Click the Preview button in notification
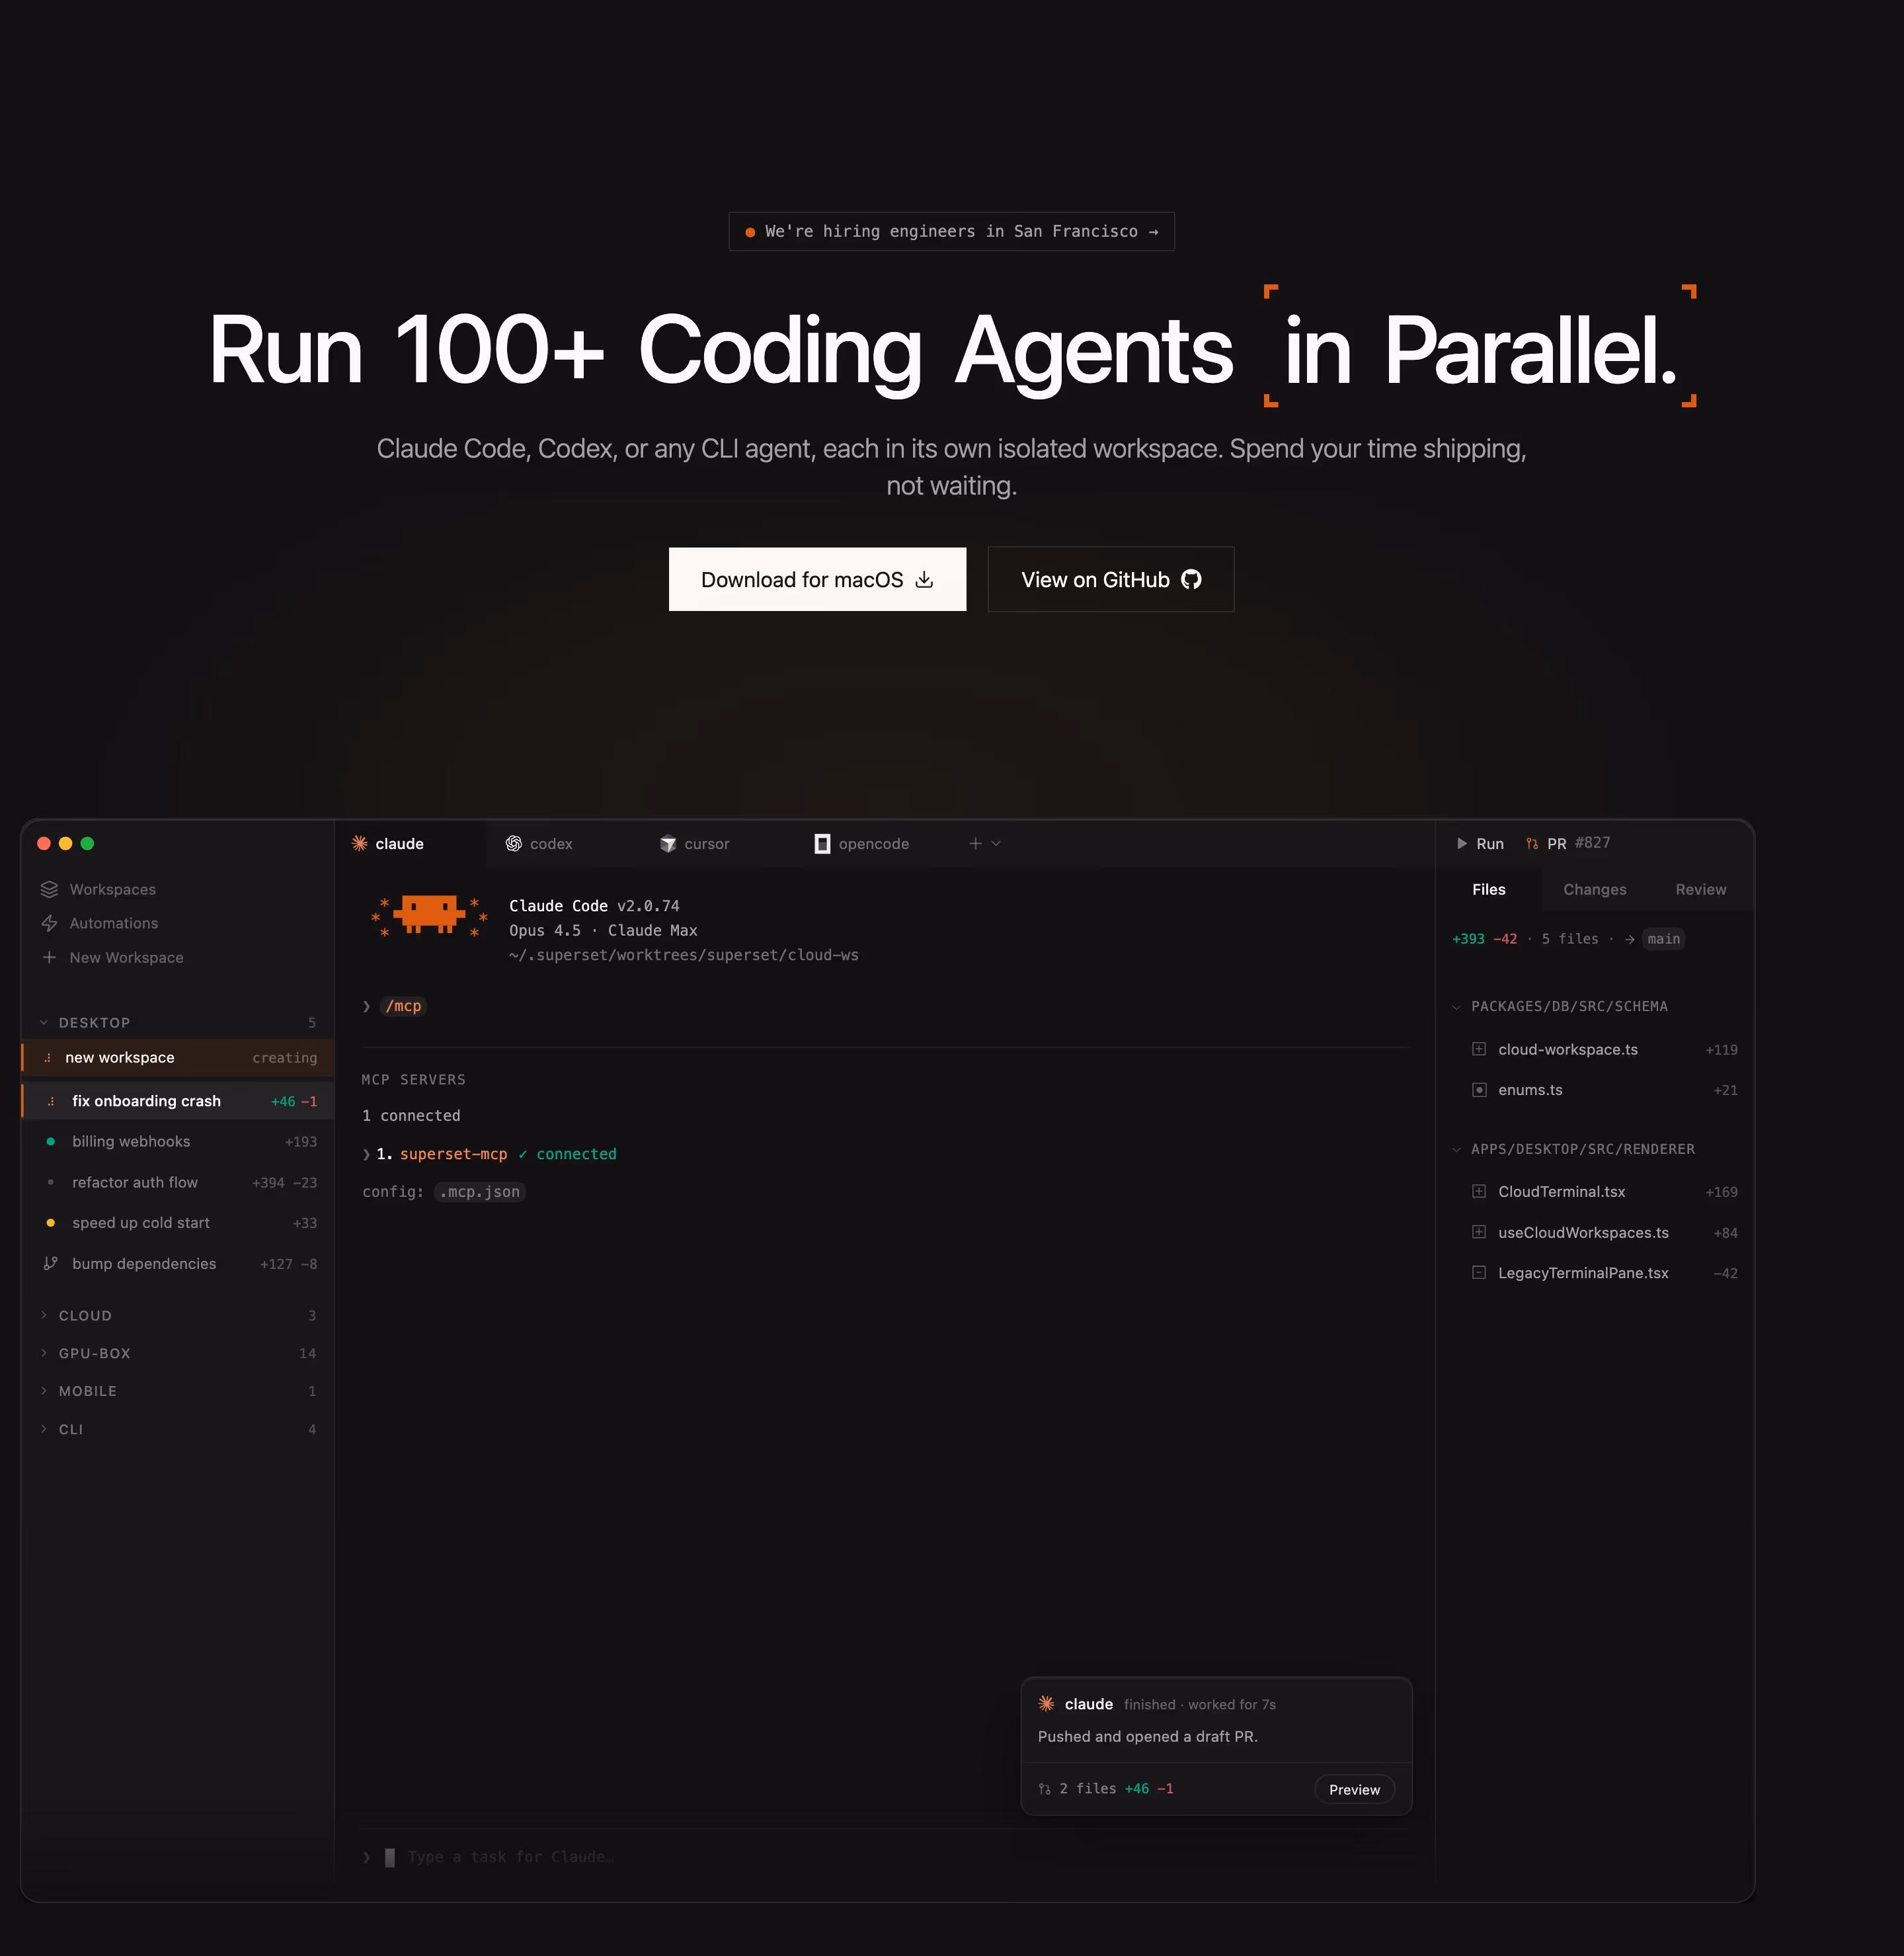This screenshot has height=1956, width=1904. click(x=1354, y=1789)
